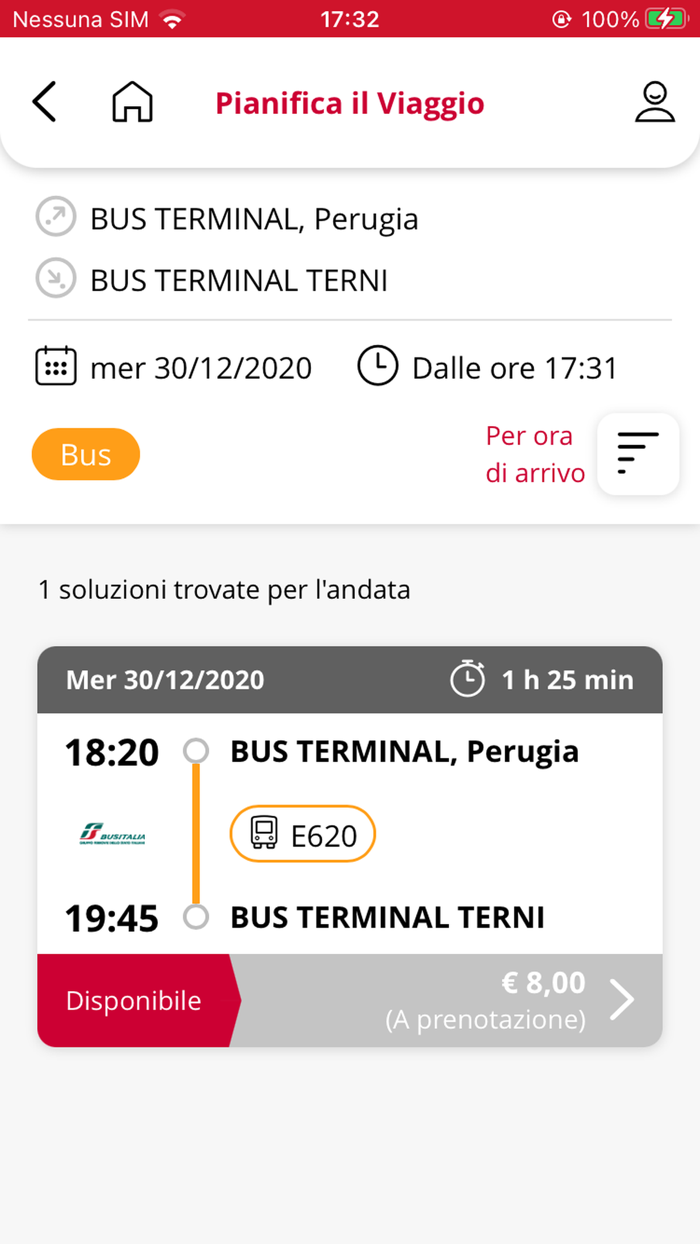Tap the Busitalia operator logo
Viewport: 700px width, 1244px height.
click(x=114, y=834)
